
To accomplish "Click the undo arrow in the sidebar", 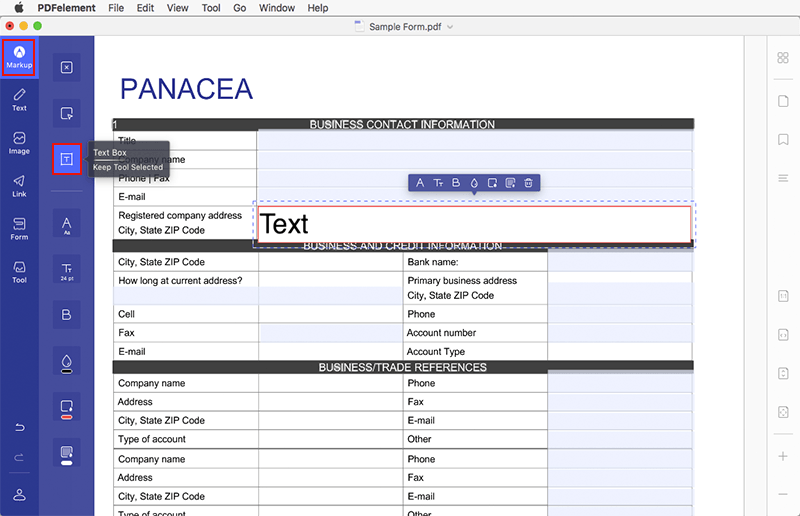I will (19, 427).
